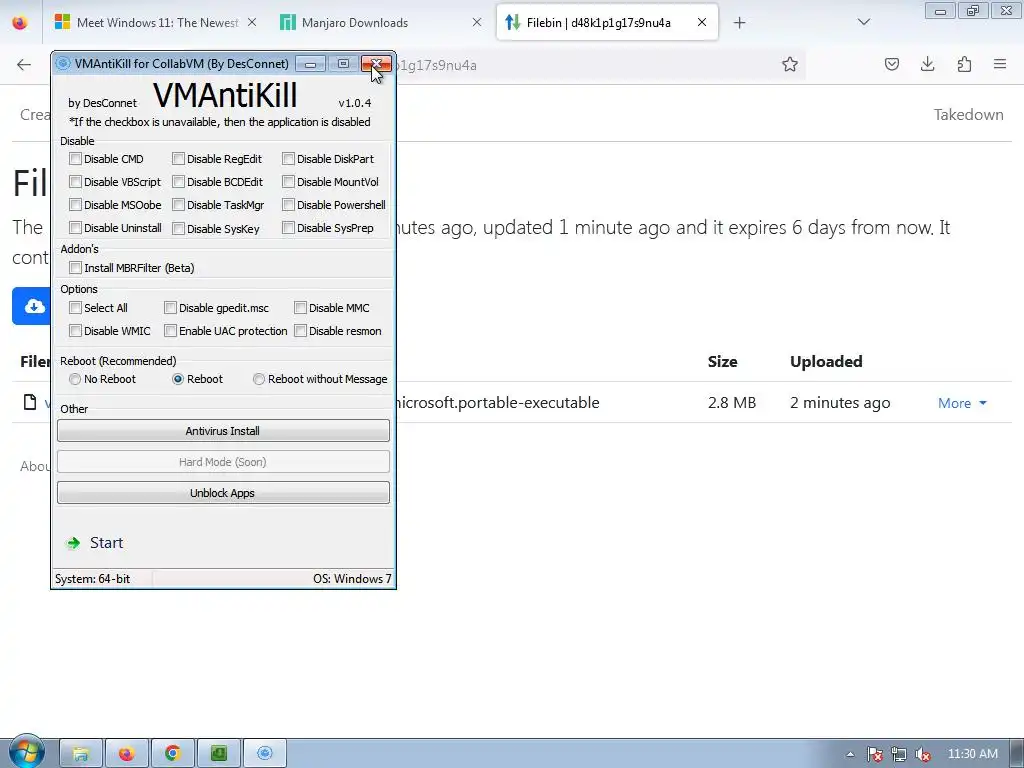Minimize the VMAntiKill window
The image size is (1024, 768).
(311, 64)
